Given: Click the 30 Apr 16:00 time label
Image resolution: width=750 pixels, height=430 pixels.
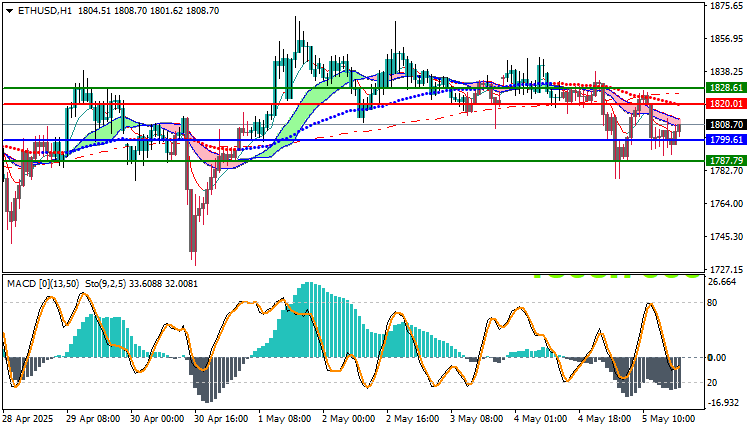Looking at the screenshot, I should (221, 419).
